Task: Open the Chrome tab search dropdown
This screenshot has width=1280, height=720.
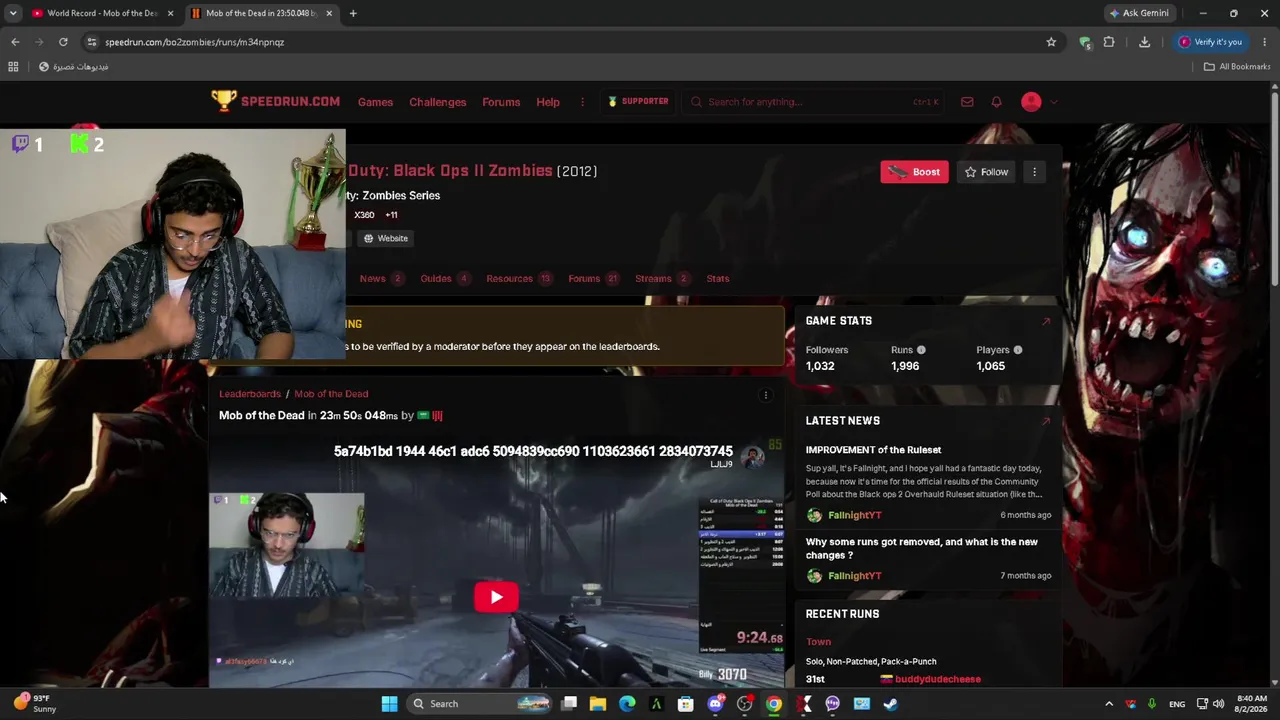Action: point(13,13)
